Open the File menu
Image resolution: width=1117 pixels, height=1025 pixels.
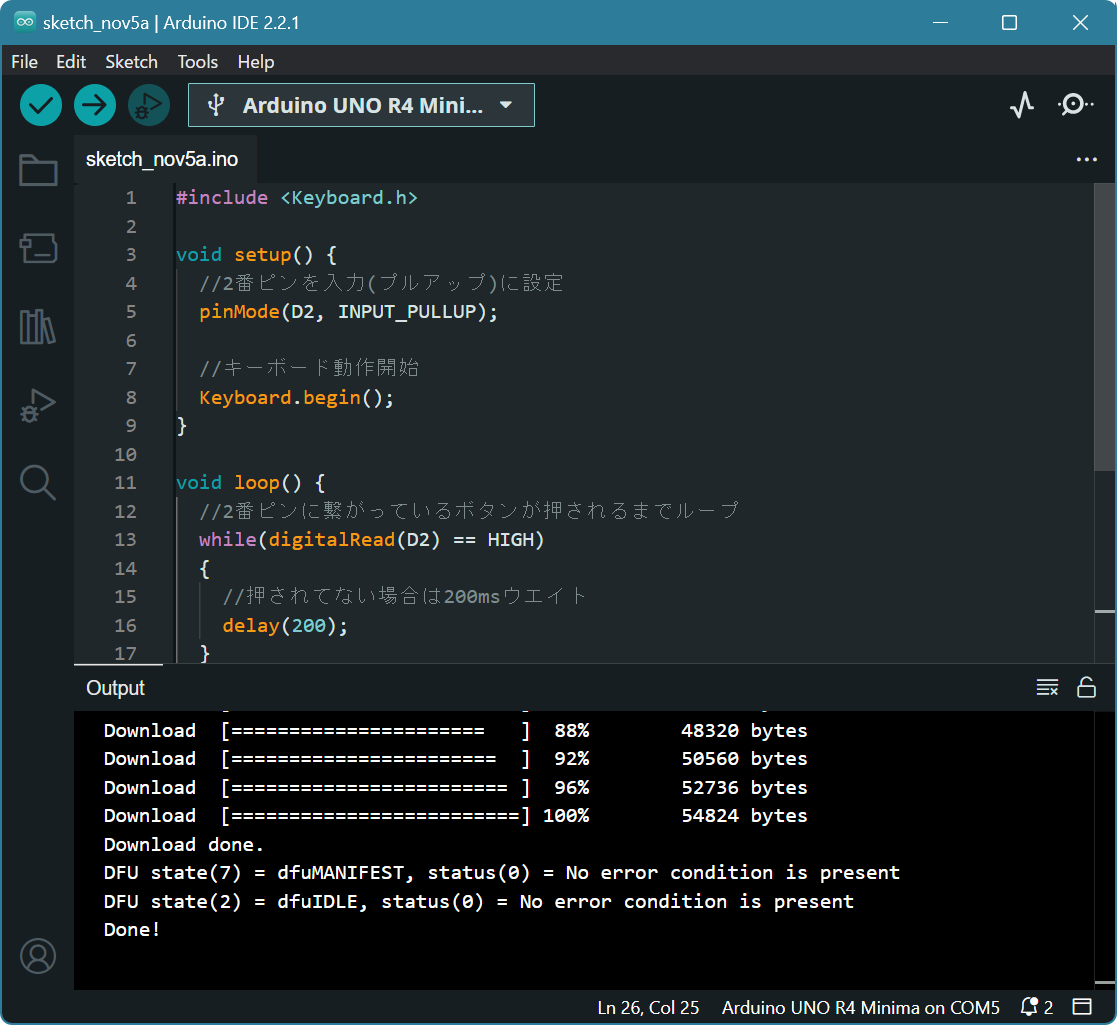(24, 62)
